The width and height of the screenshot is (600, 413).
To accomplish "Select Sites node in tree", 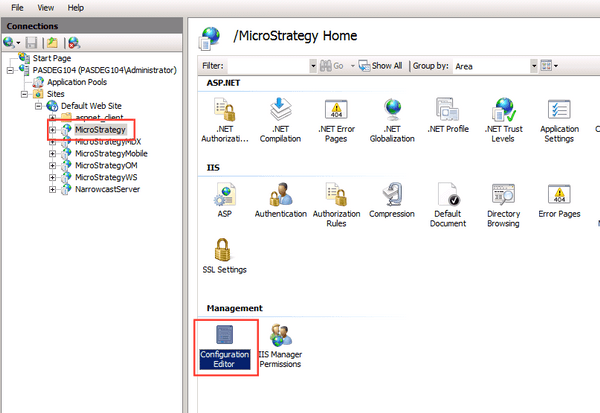I will pos(55,94).
